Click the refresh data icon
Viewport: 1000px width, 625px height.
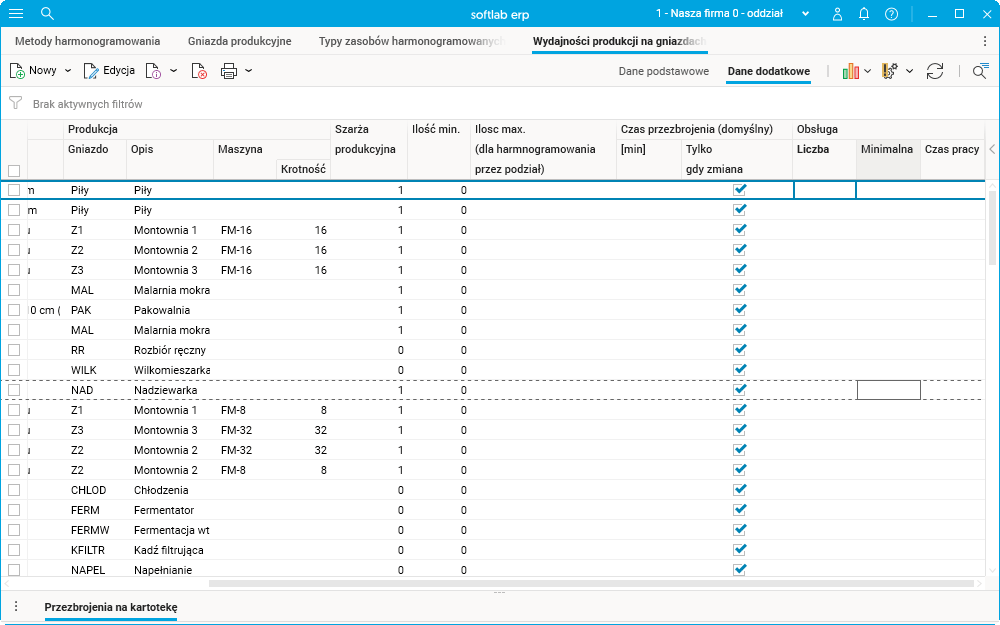(935, 71)
